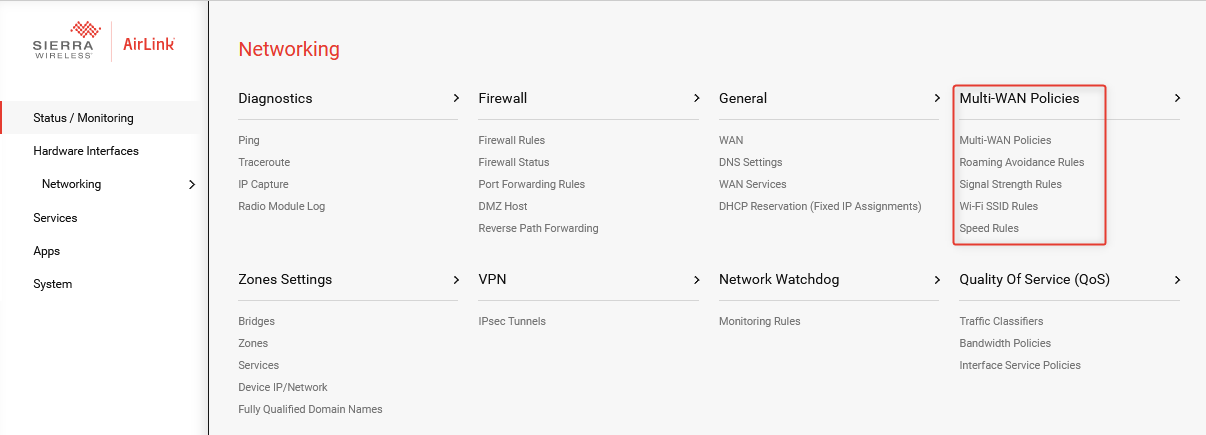The height and width of the screenshot is (435, 1206).
Task: Open Roaming Avoidance Rules link
Action: [x=1022, y=162]
